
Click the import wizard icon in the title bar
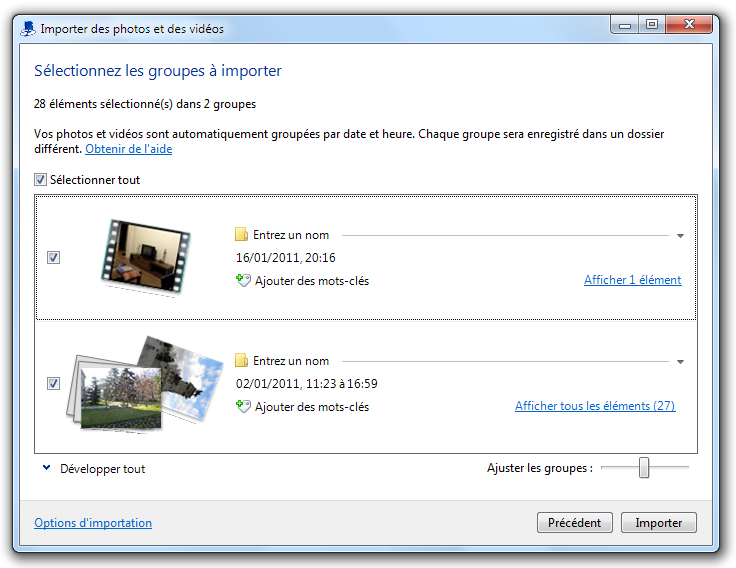click(x=28, y=28)
